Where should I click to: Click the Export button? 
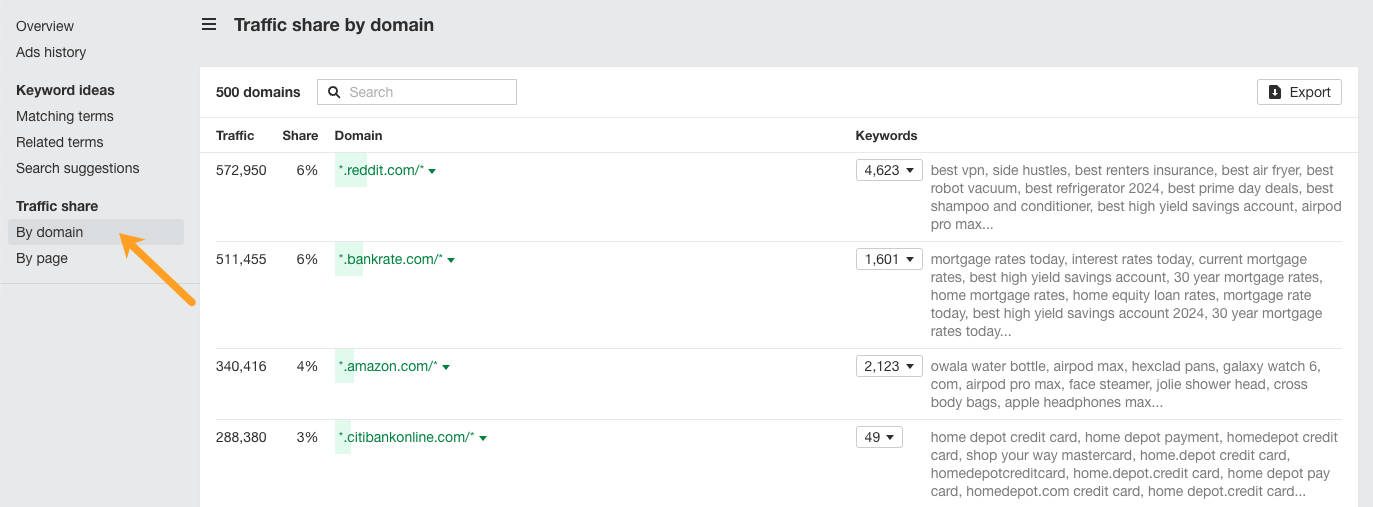tap(1299, 92)
